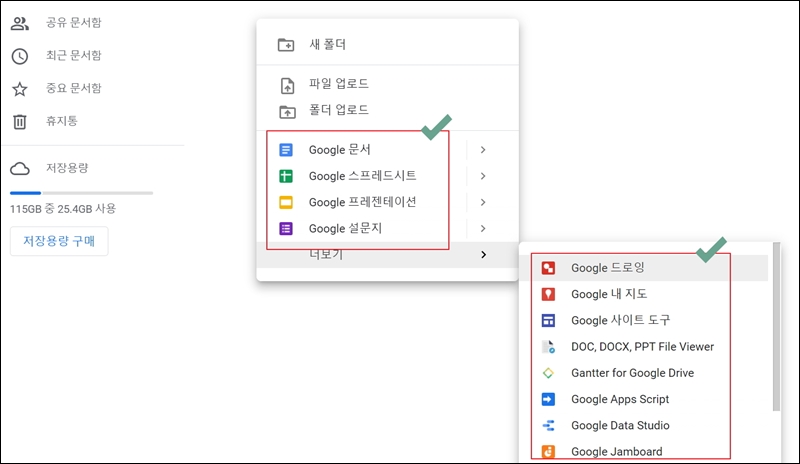Screen dimensions: 800x464
Task: Click the folder upload icon
Action: tap(287, 111)
